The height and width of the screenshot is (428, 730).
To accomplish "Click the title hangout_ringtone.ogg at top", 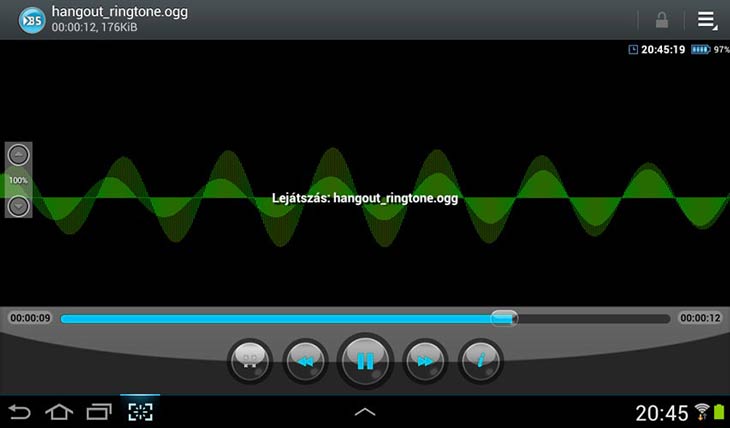I will point(120,12).
